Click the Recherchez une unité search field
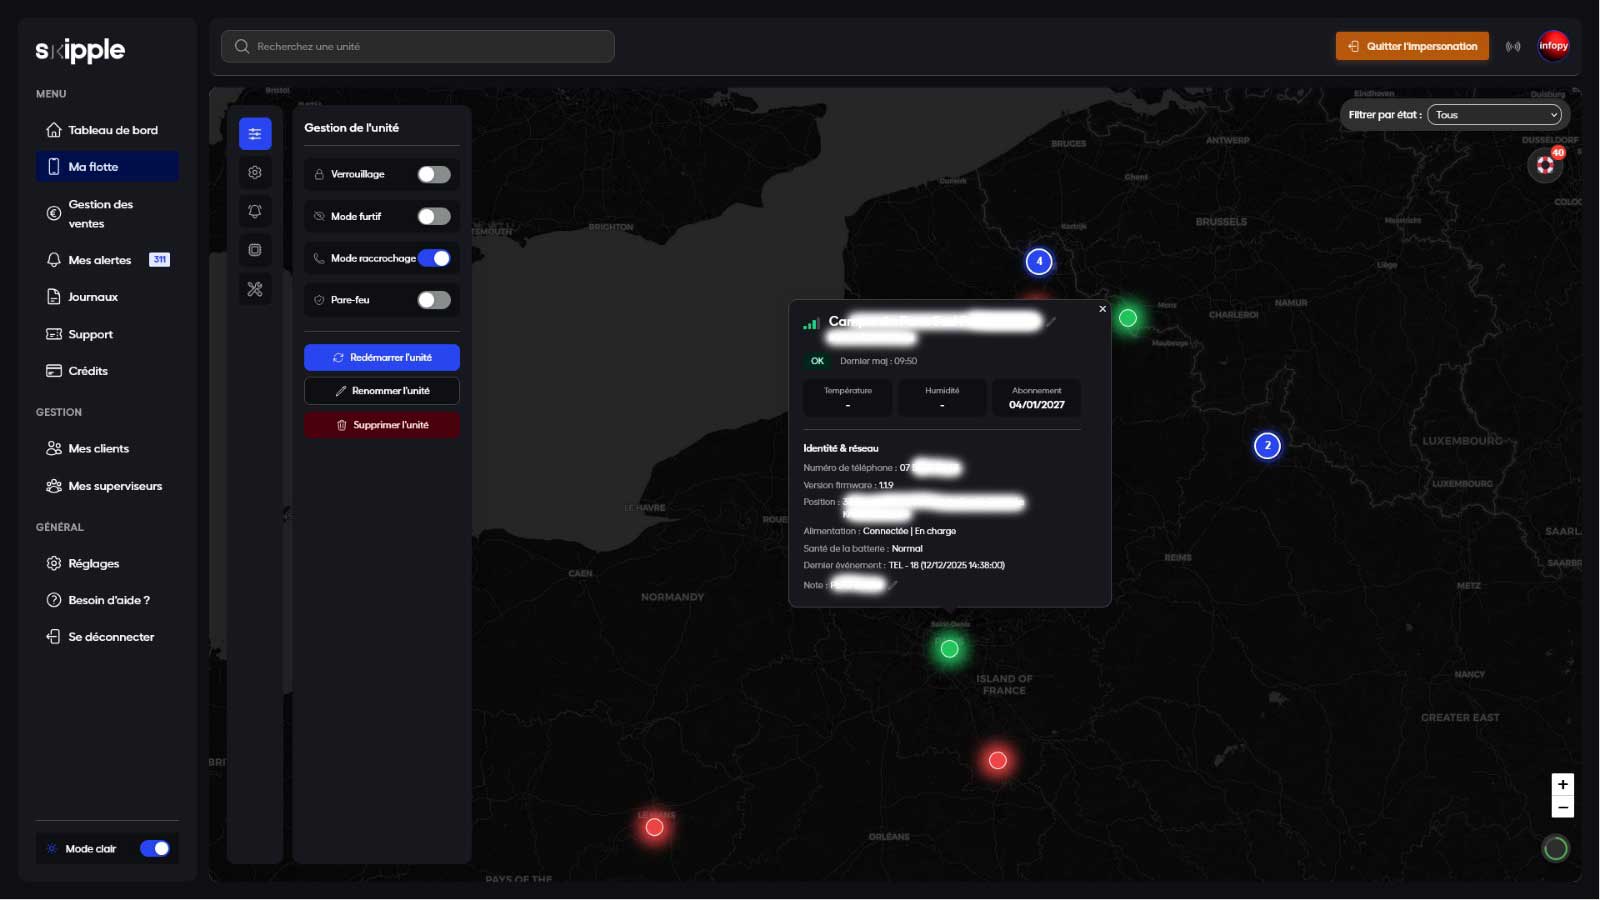 point(418,47)
